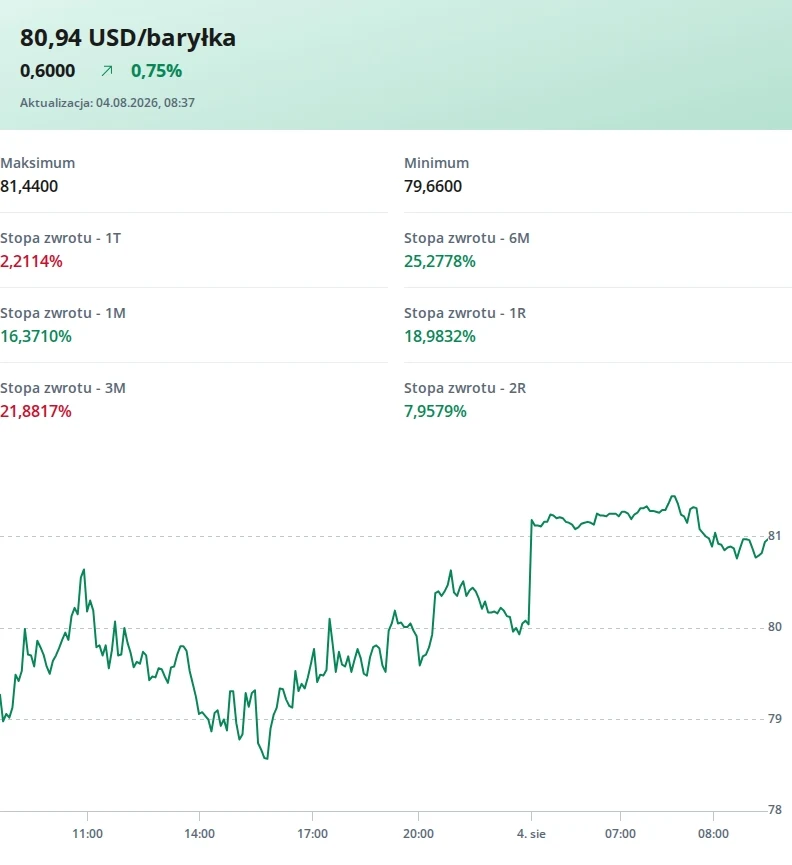Click the 81 price axis label
792x865 pixels.
click(775, 536)
